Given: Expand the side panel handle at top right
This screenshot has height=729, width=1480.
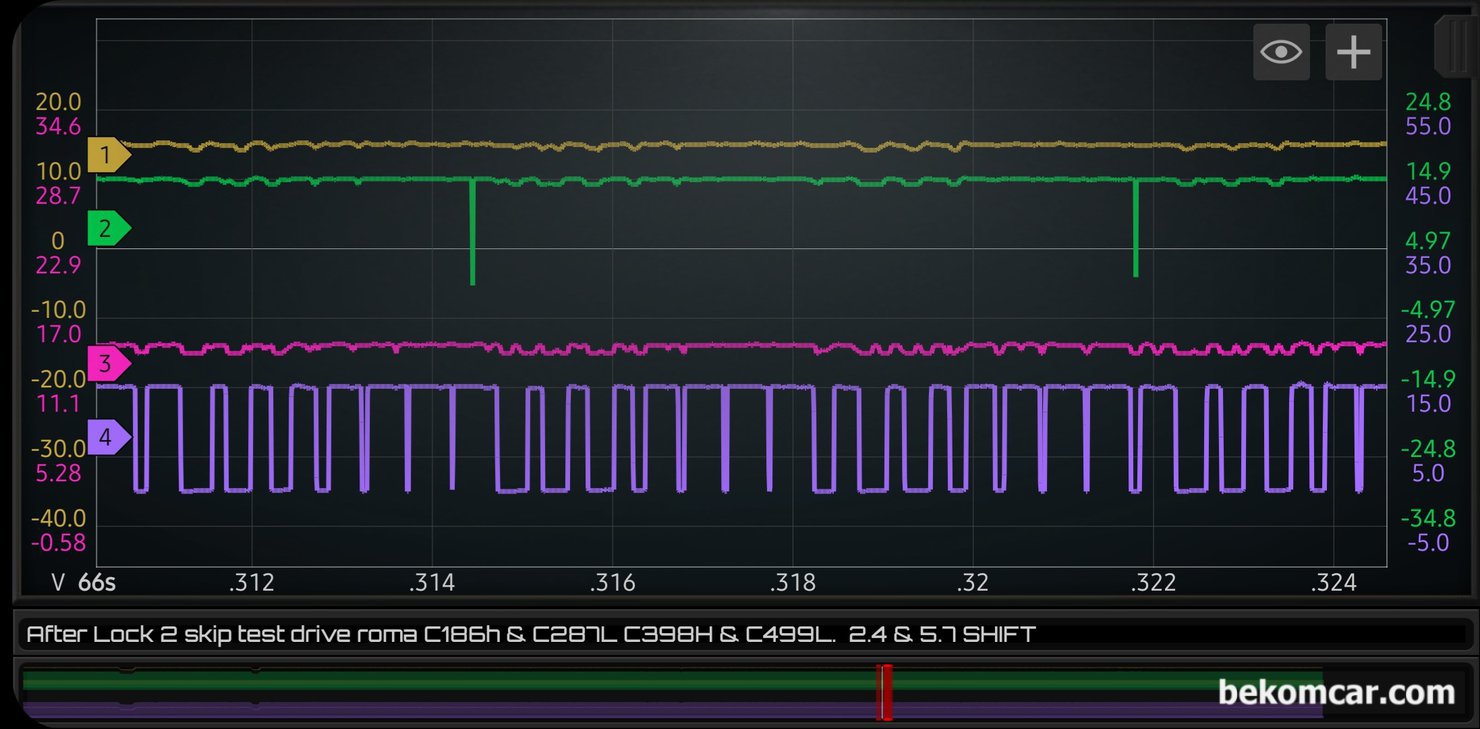Looking at the screenshot, I should (x=1452, y=45).
